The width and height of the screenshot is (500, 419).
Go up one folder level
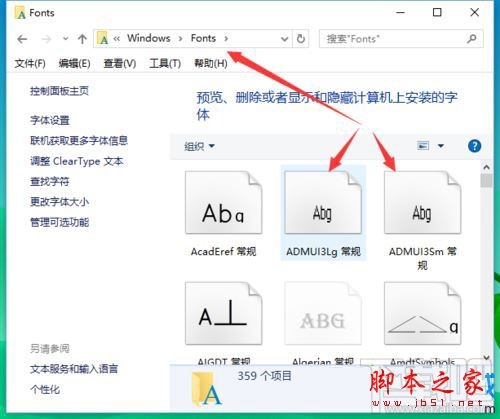pyautogui.click(x=82, y=39)
